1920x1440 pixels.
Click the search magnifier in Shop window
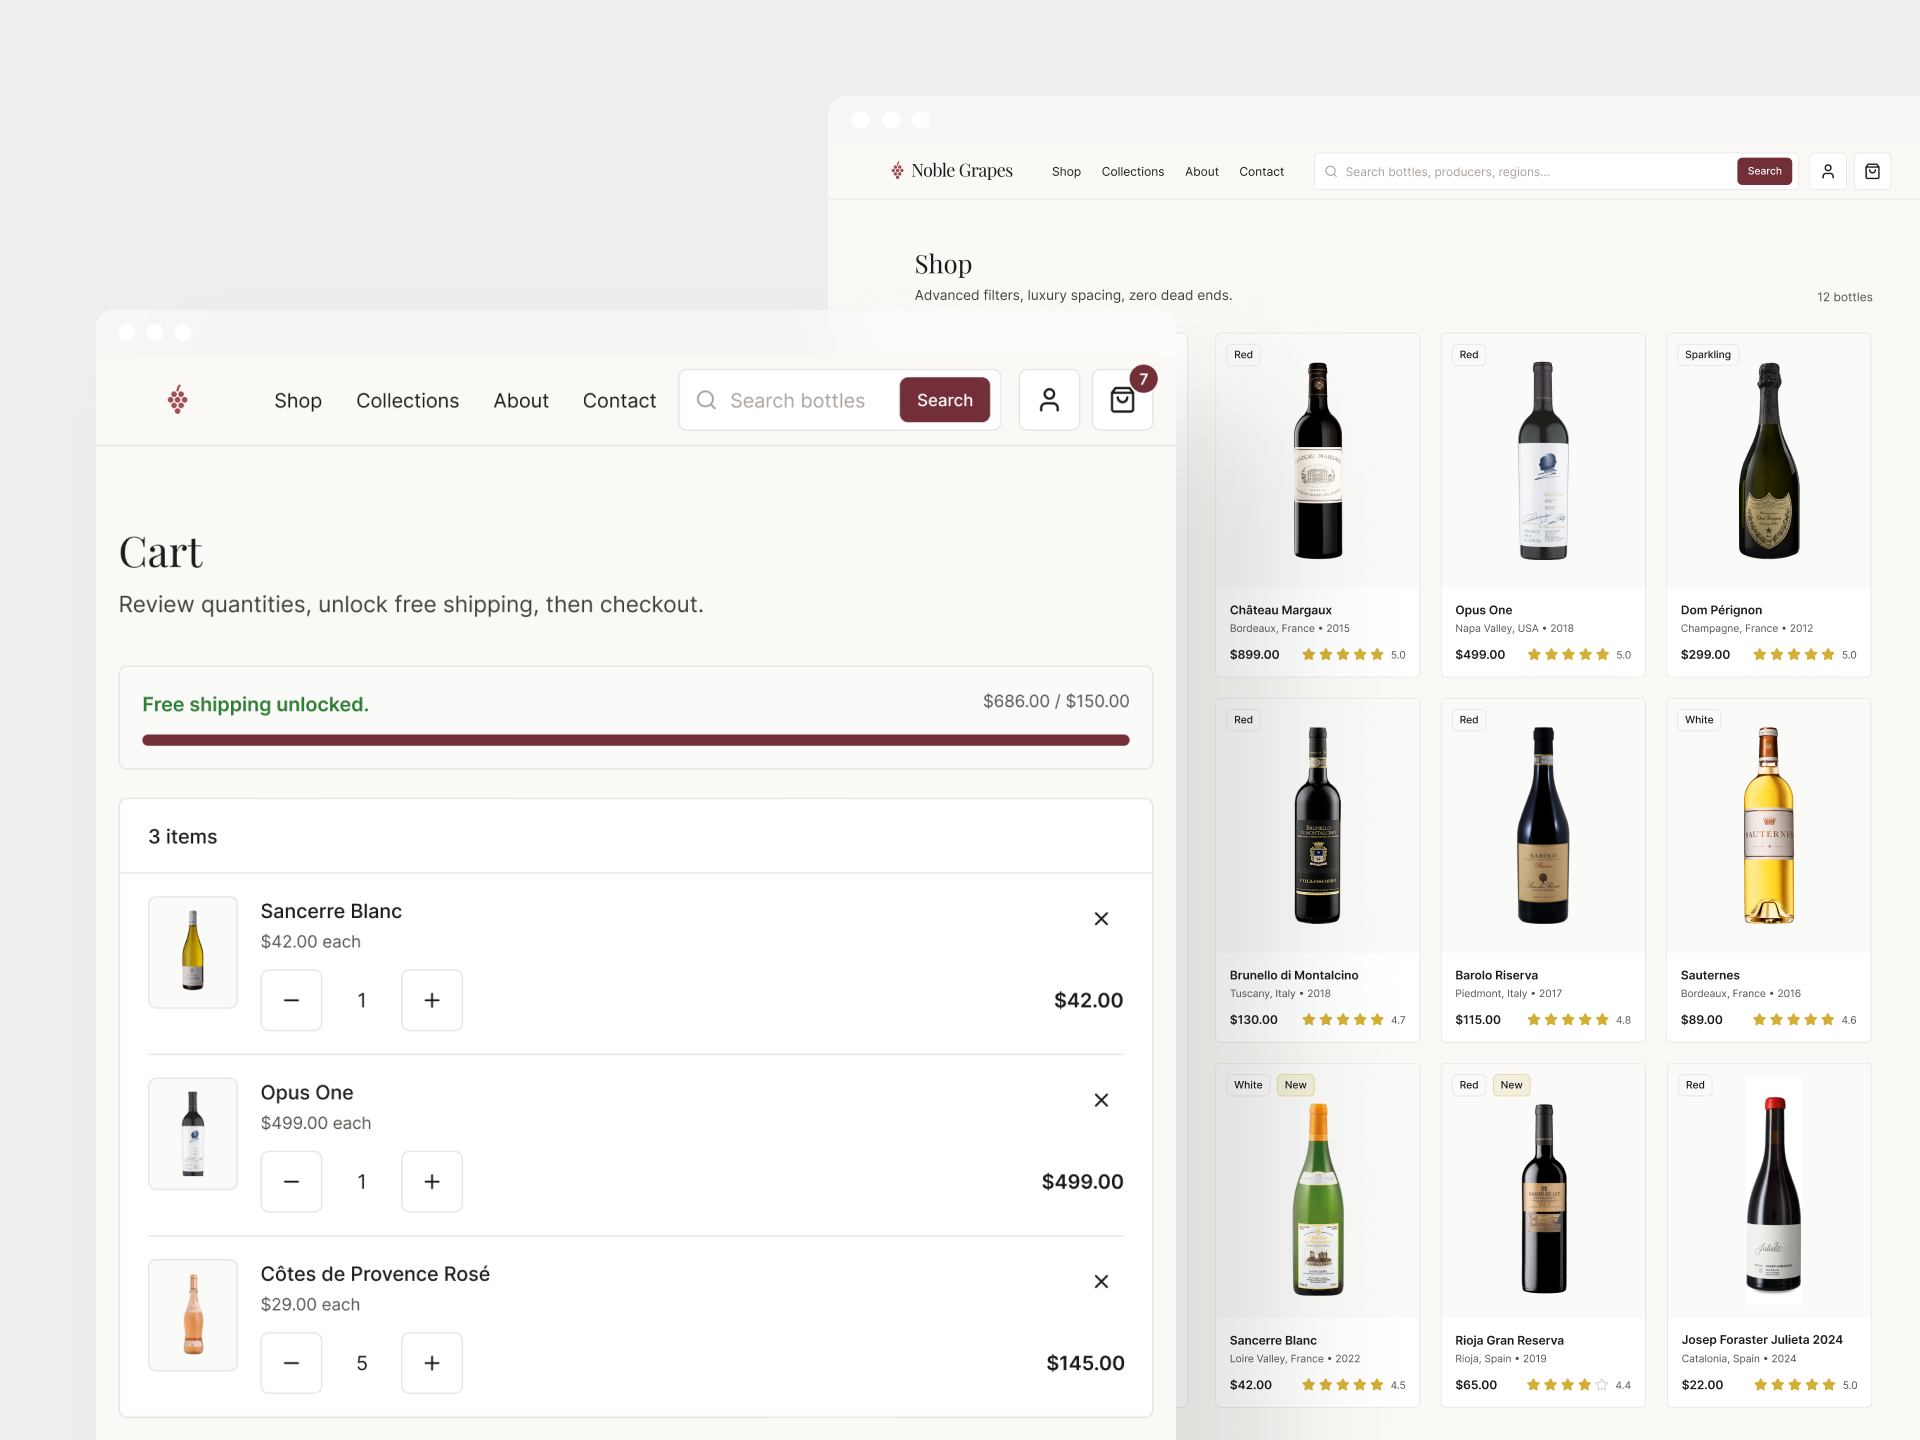point(1331,171)
